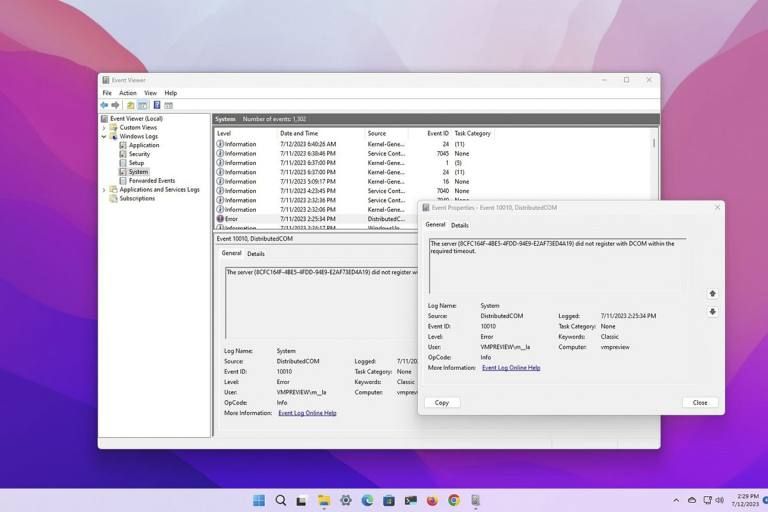Open Terminal from taskbar
This screenshot has width=768, height=512.
tap(410, 500)
